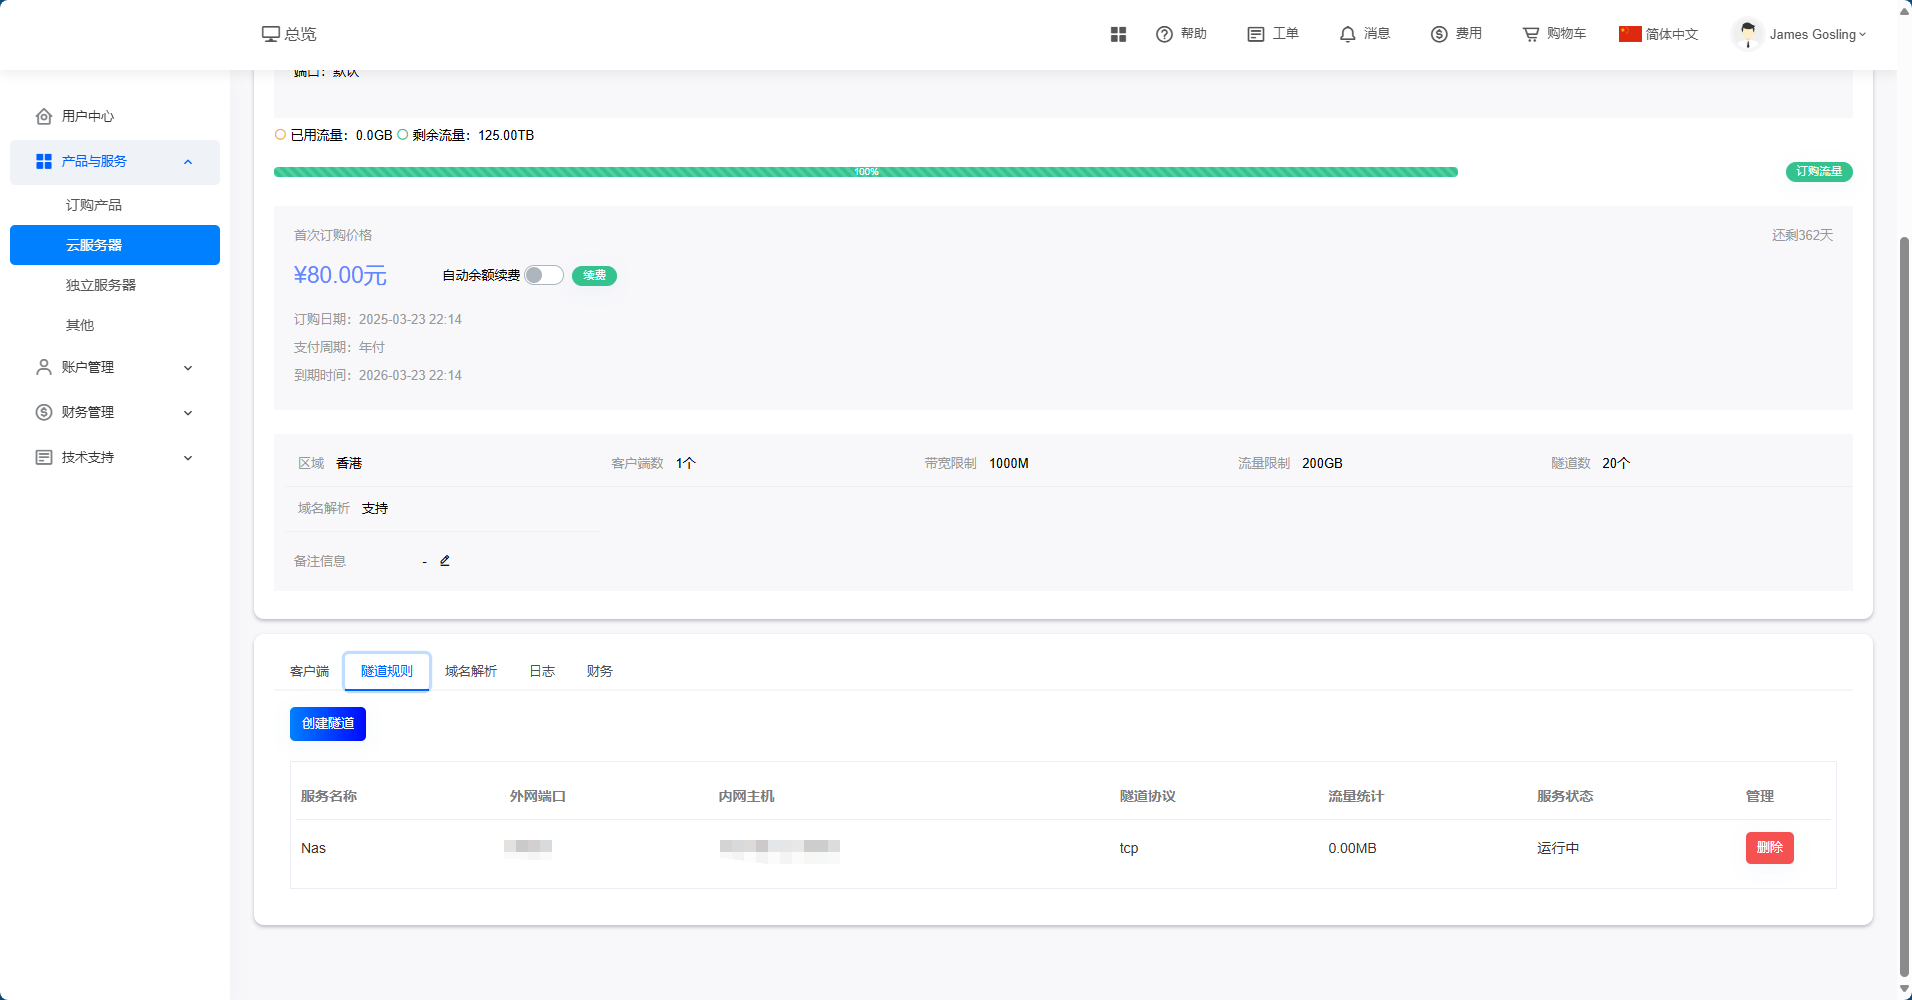This screenshot has height=1000, width=1912.
Task: Click the 已用流量 0.0GB label
Action: [x=341, y=135]
